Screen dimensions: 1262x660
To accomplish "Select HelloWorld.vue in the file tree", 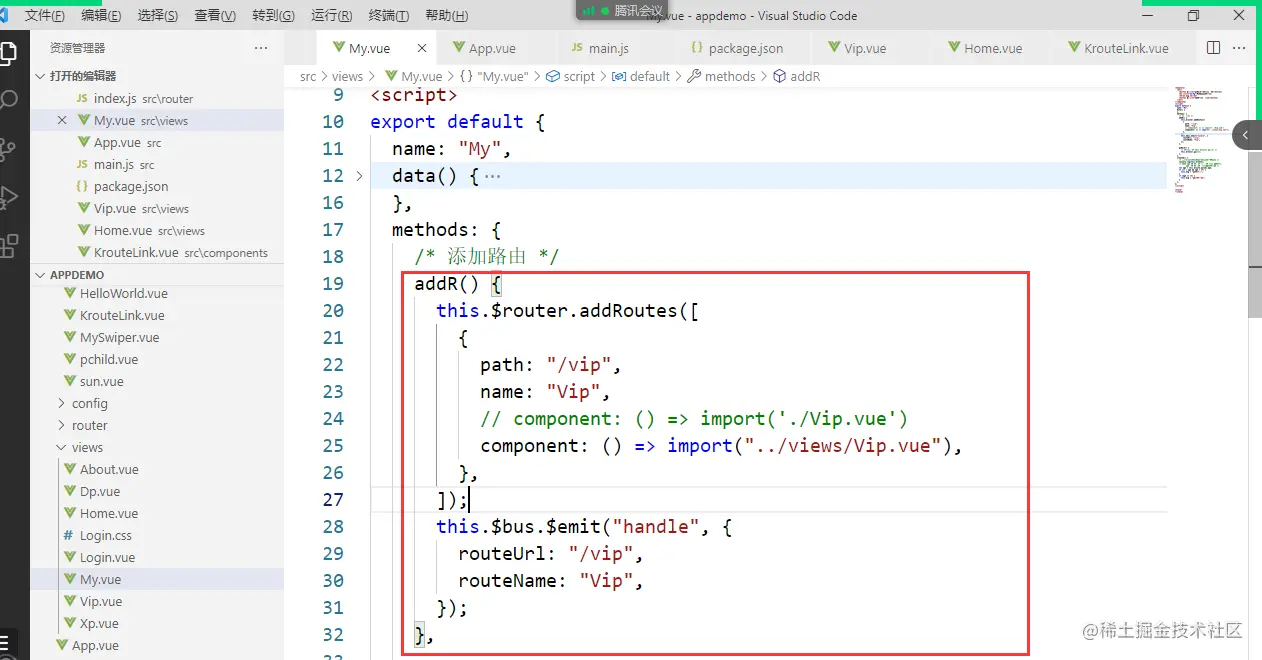I will point(157,293).
